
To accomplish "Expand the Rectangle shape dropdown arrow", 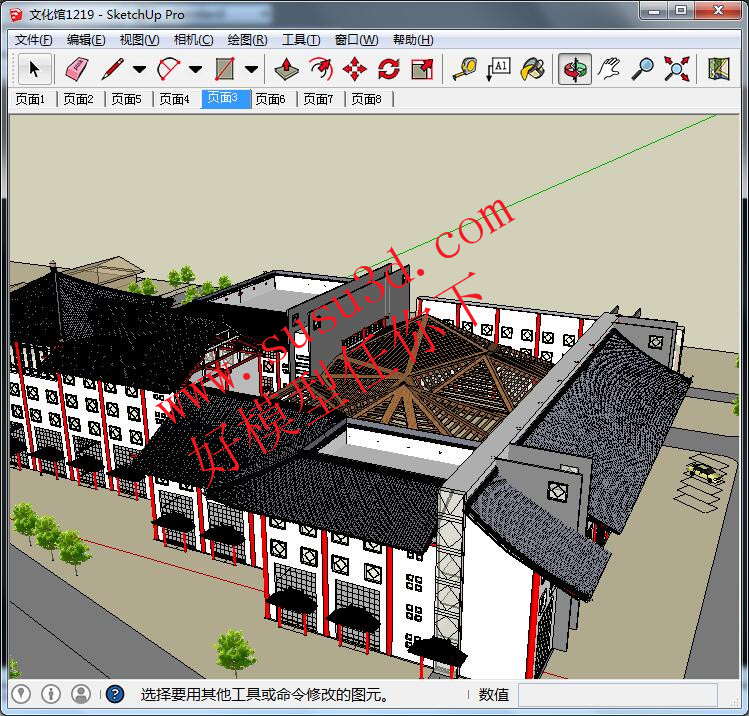I will pyautogui.click(x=252, y=70).
